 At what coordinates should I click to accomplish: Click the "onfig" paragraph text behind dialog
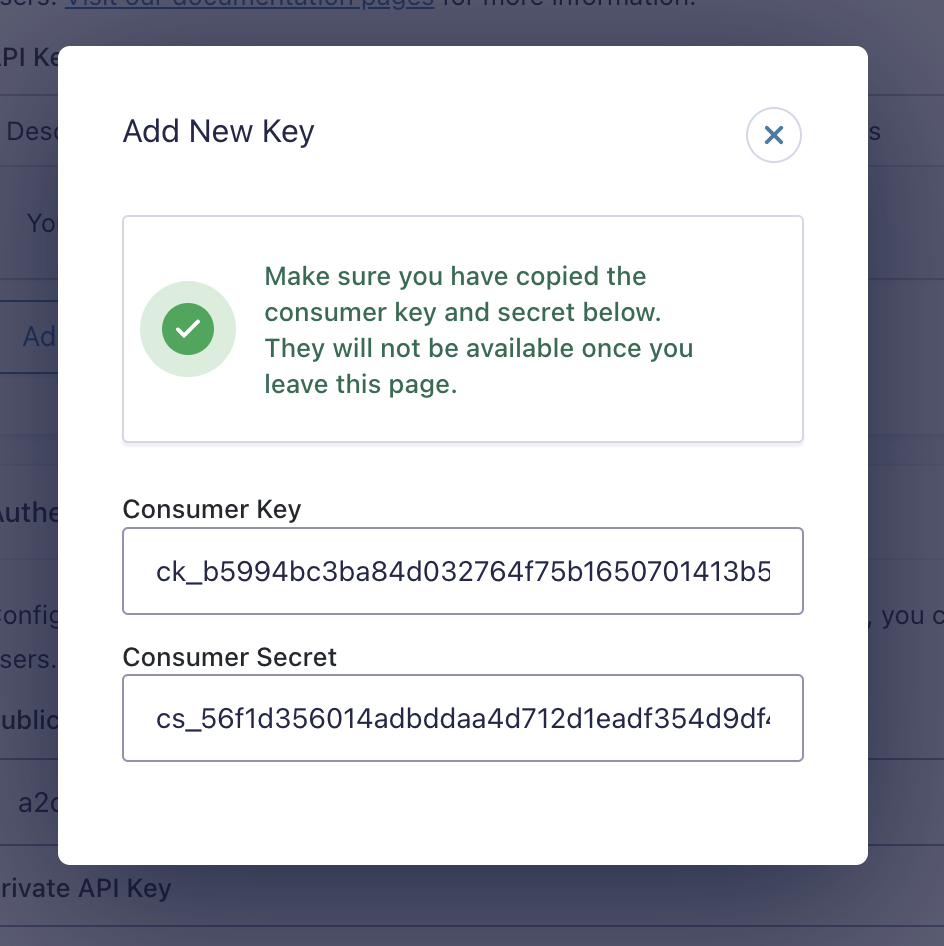[29, 615]
